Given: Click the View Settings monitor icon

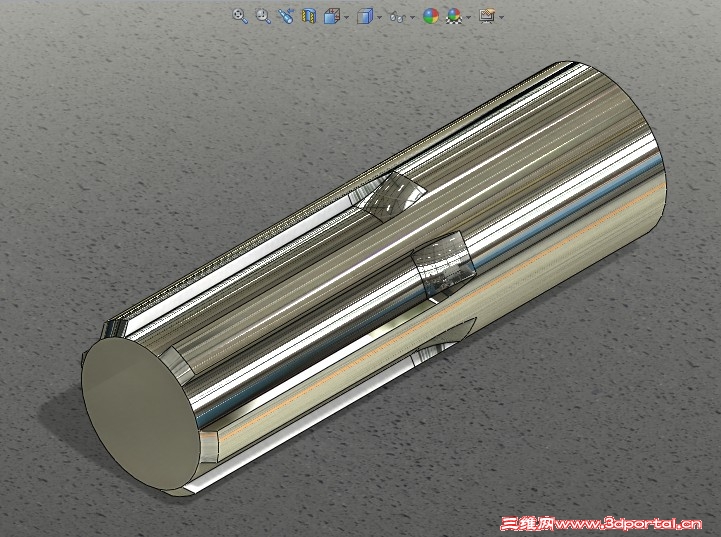Looking at the screenshot, I should [486, 17].
